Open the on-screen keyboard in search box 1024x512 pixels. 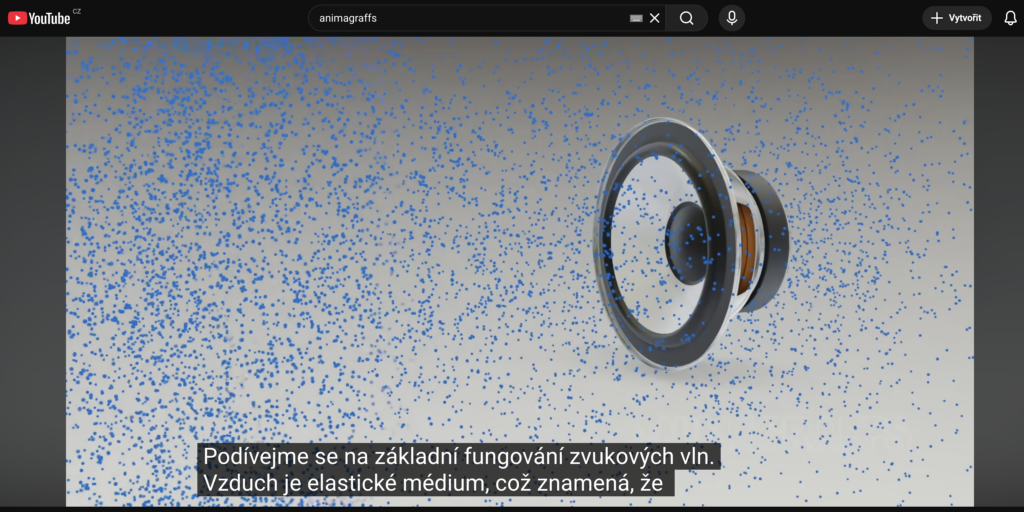pyautogui.click(x=636, y=18)
